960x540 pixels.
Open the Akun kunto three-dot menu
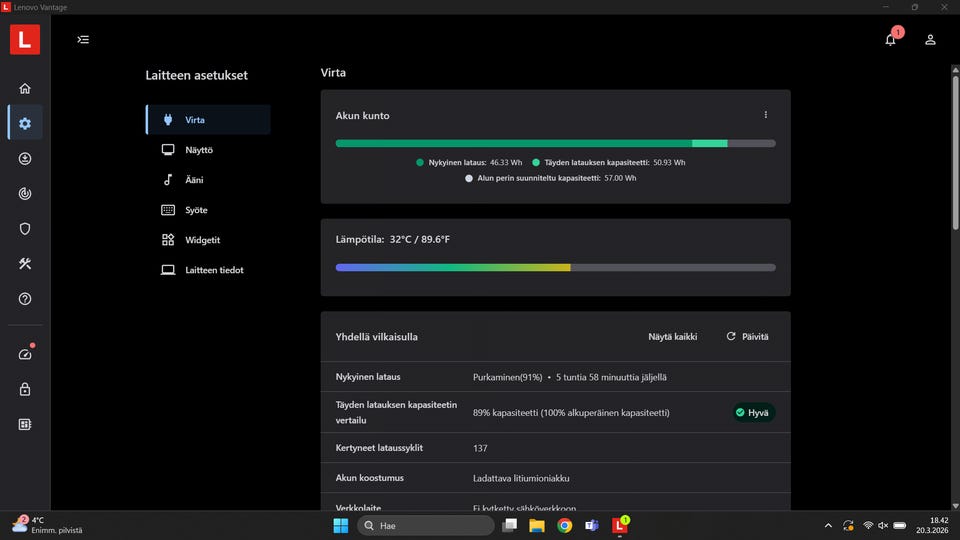point(766,115)
